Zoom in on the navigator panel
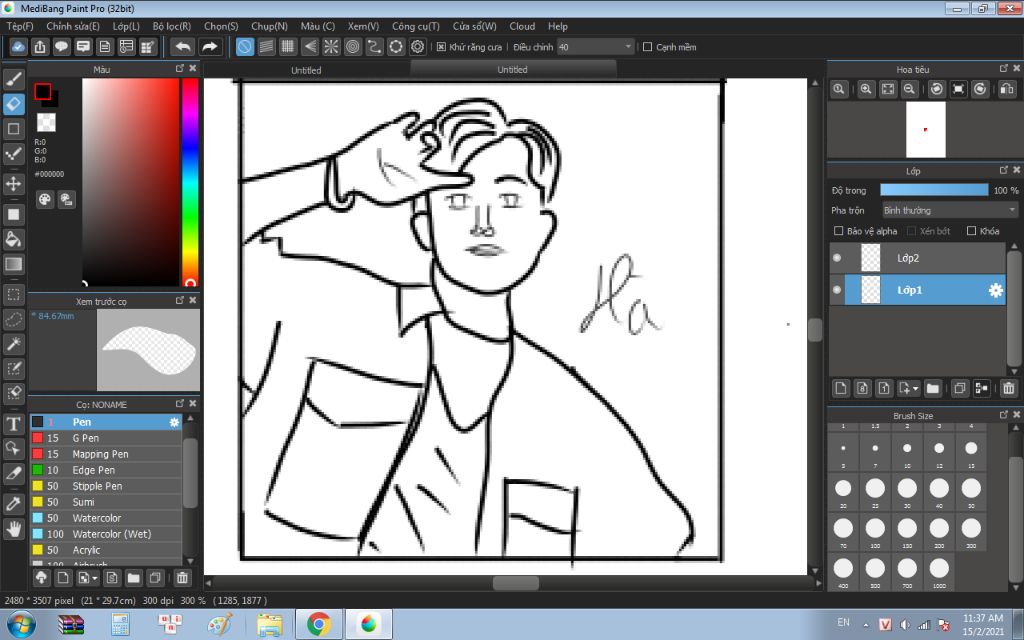 [866, 89]
